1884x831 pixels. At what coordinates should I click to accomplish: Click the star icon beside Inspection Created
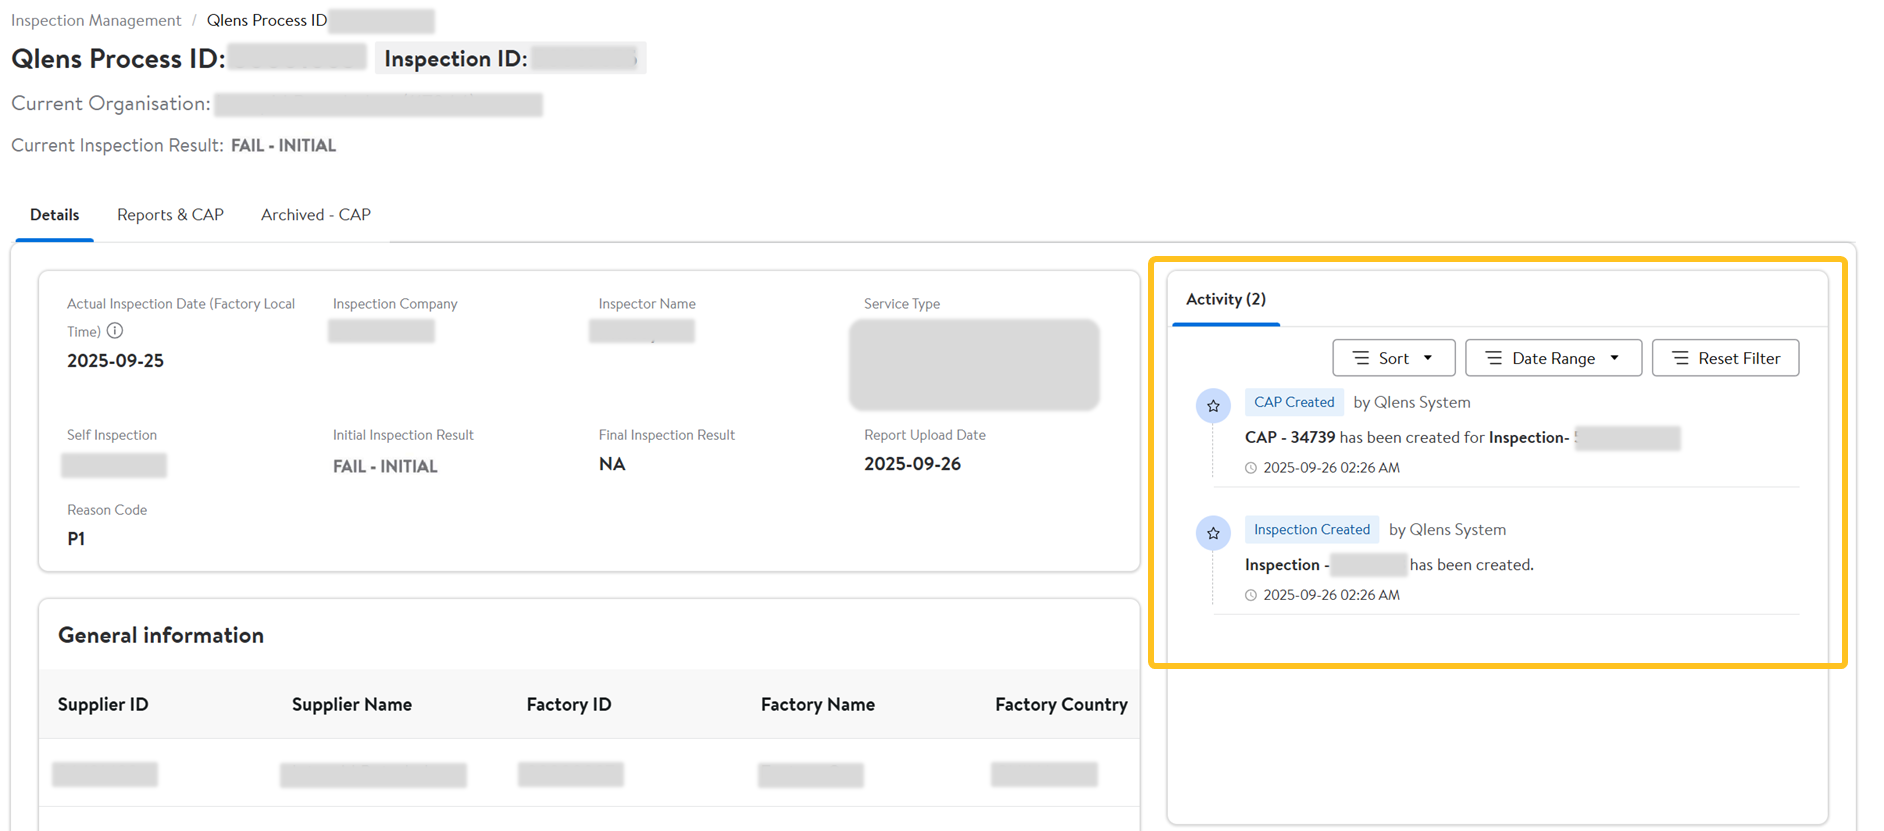click(1213, 533)
